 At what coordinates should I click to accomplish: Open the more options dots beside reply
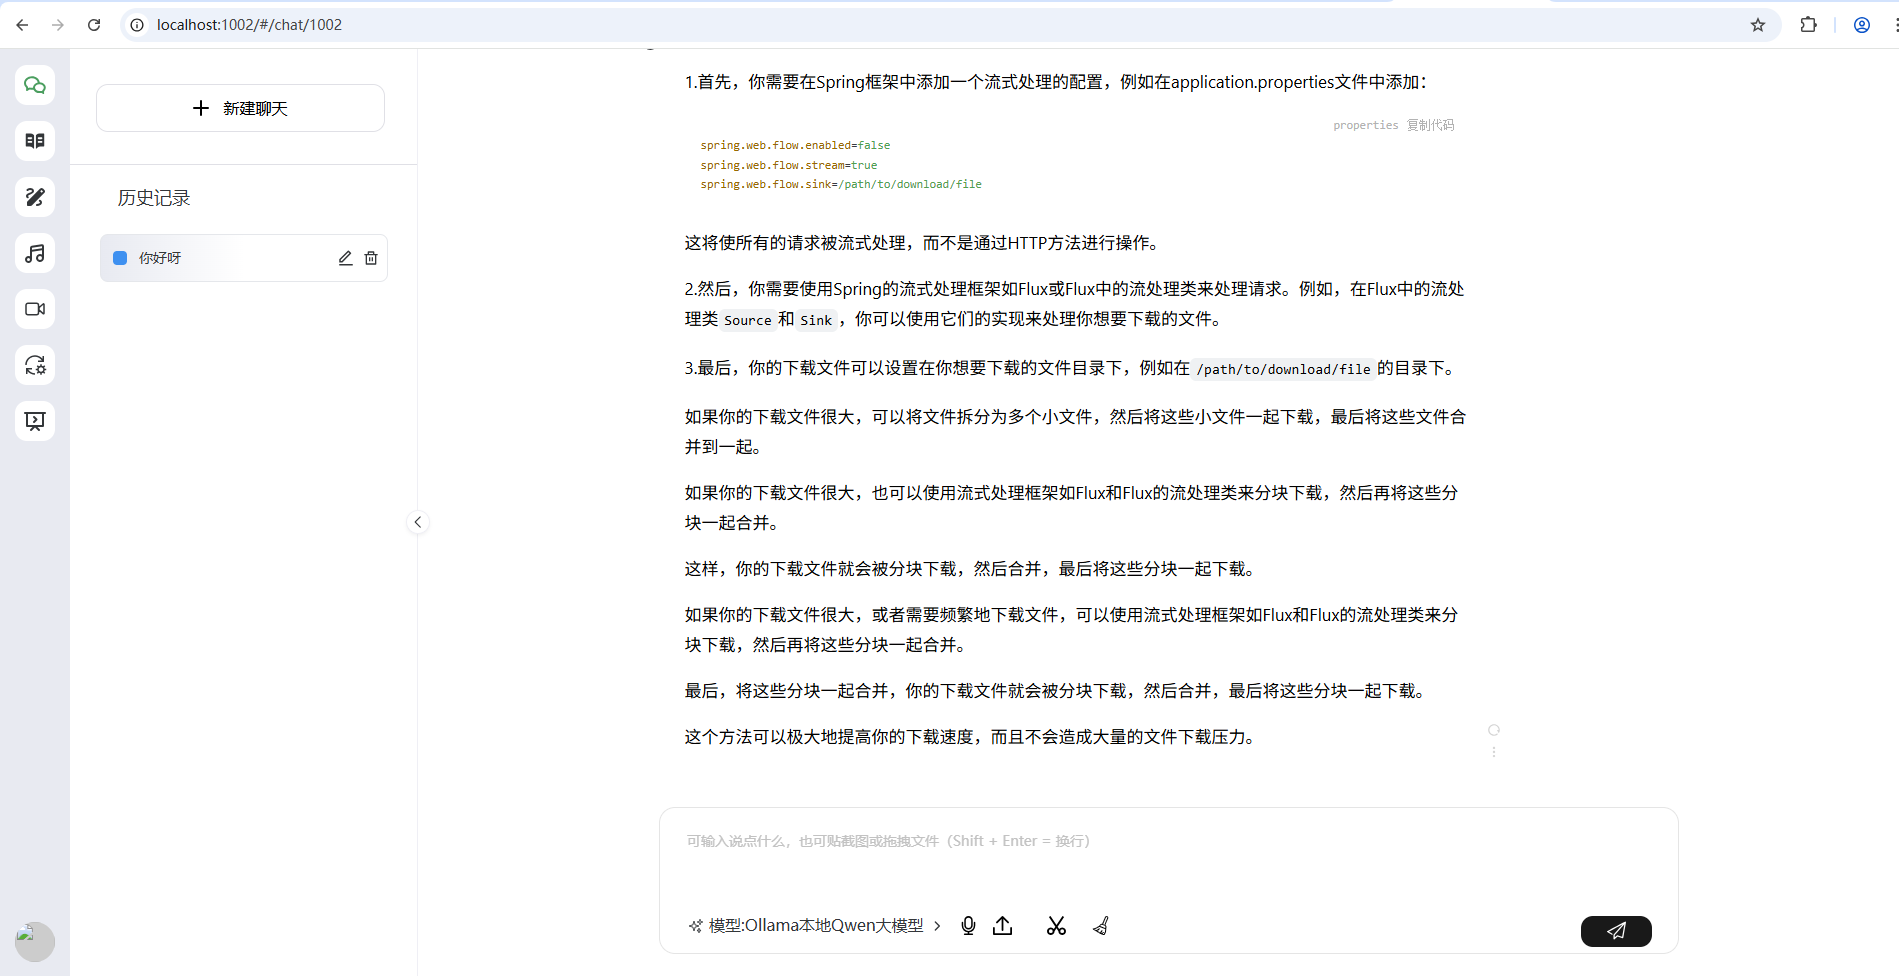[x=1494, y=752]
